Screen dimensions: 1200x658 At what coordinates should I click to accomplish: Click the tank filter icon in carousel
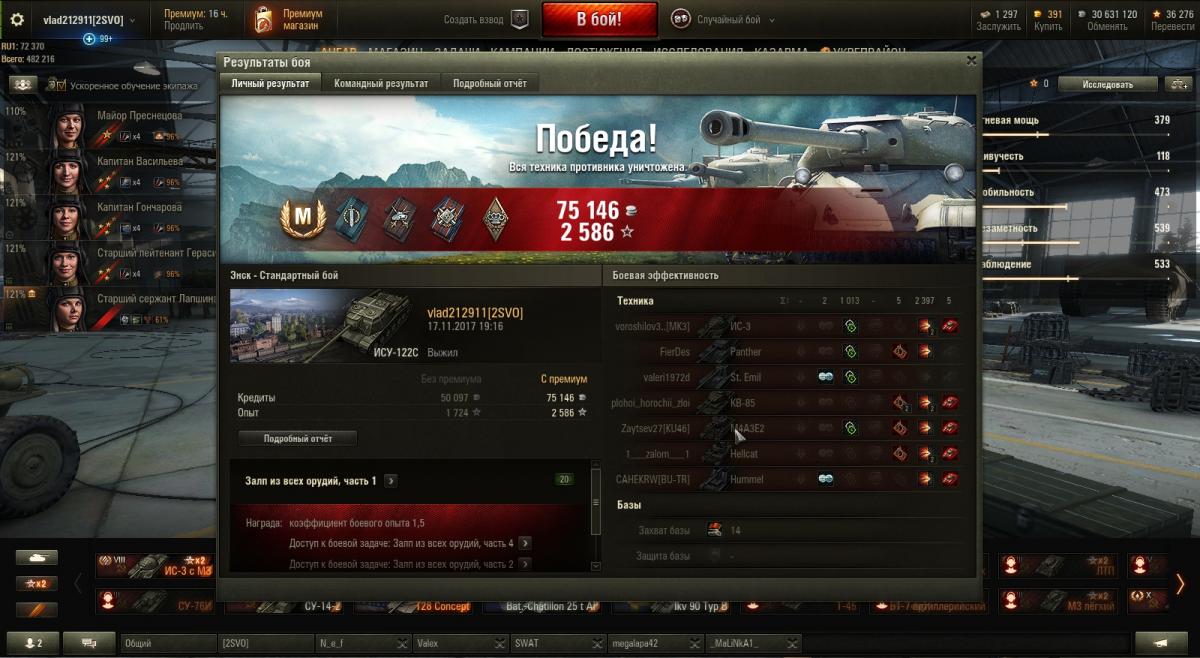pos(36,558)
